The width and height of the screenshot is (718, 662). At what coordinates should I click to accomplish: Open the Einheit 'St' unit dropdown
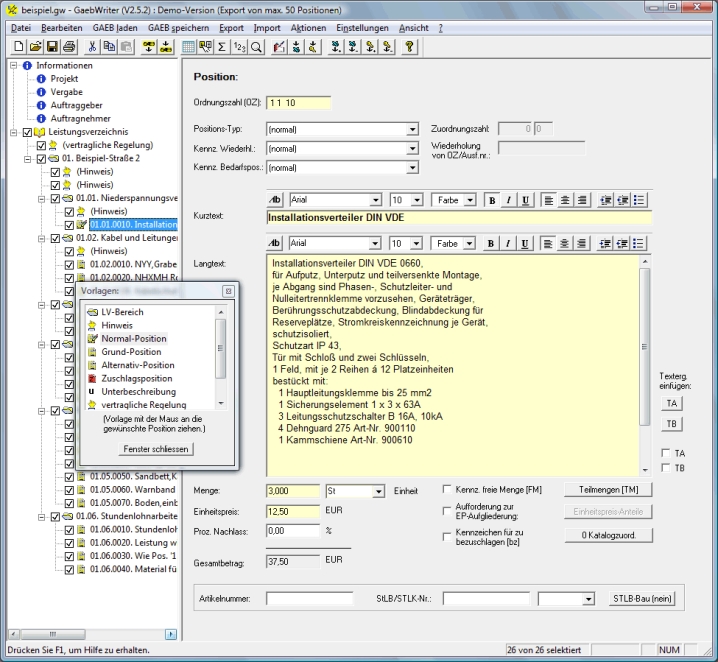click(379, 491)
